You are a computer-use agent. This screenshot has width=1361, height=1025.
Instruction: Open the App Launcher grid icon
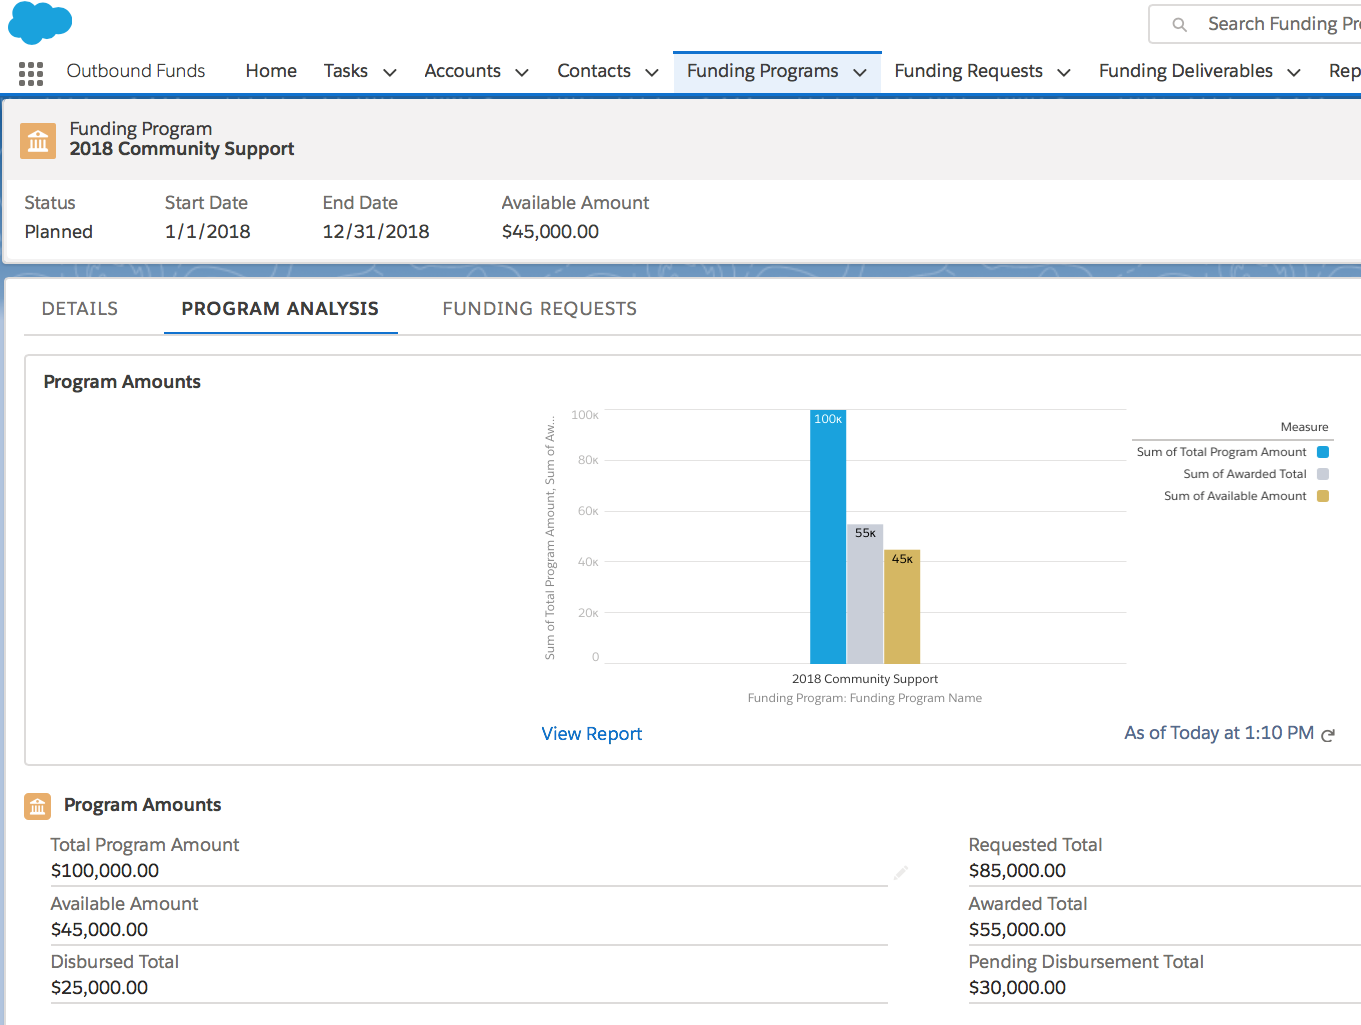(x=31, y=73)
